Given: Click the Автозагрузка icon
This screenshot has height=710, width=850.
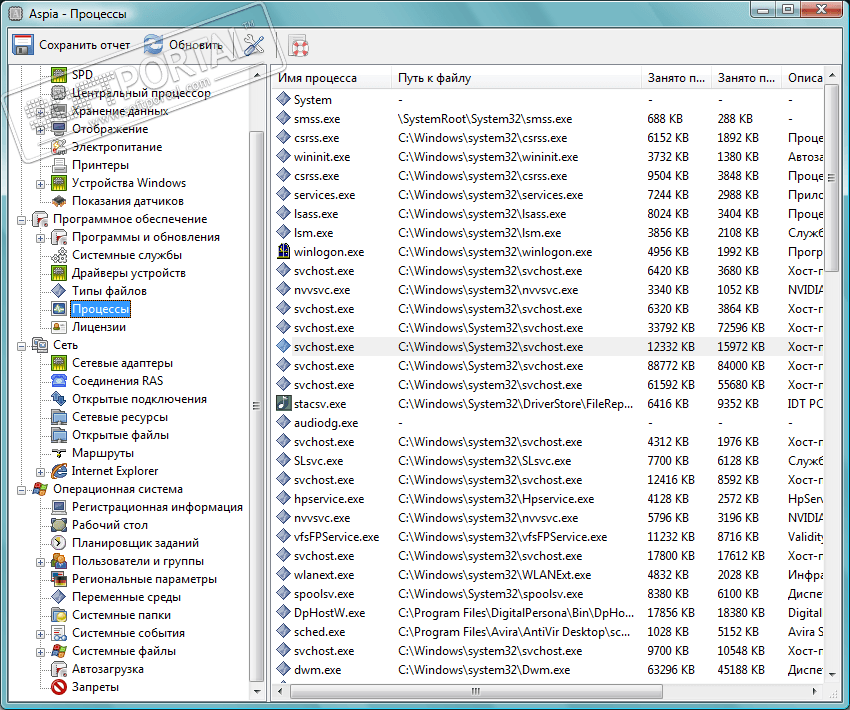Looking at the screenshot, I should point(59,669).
